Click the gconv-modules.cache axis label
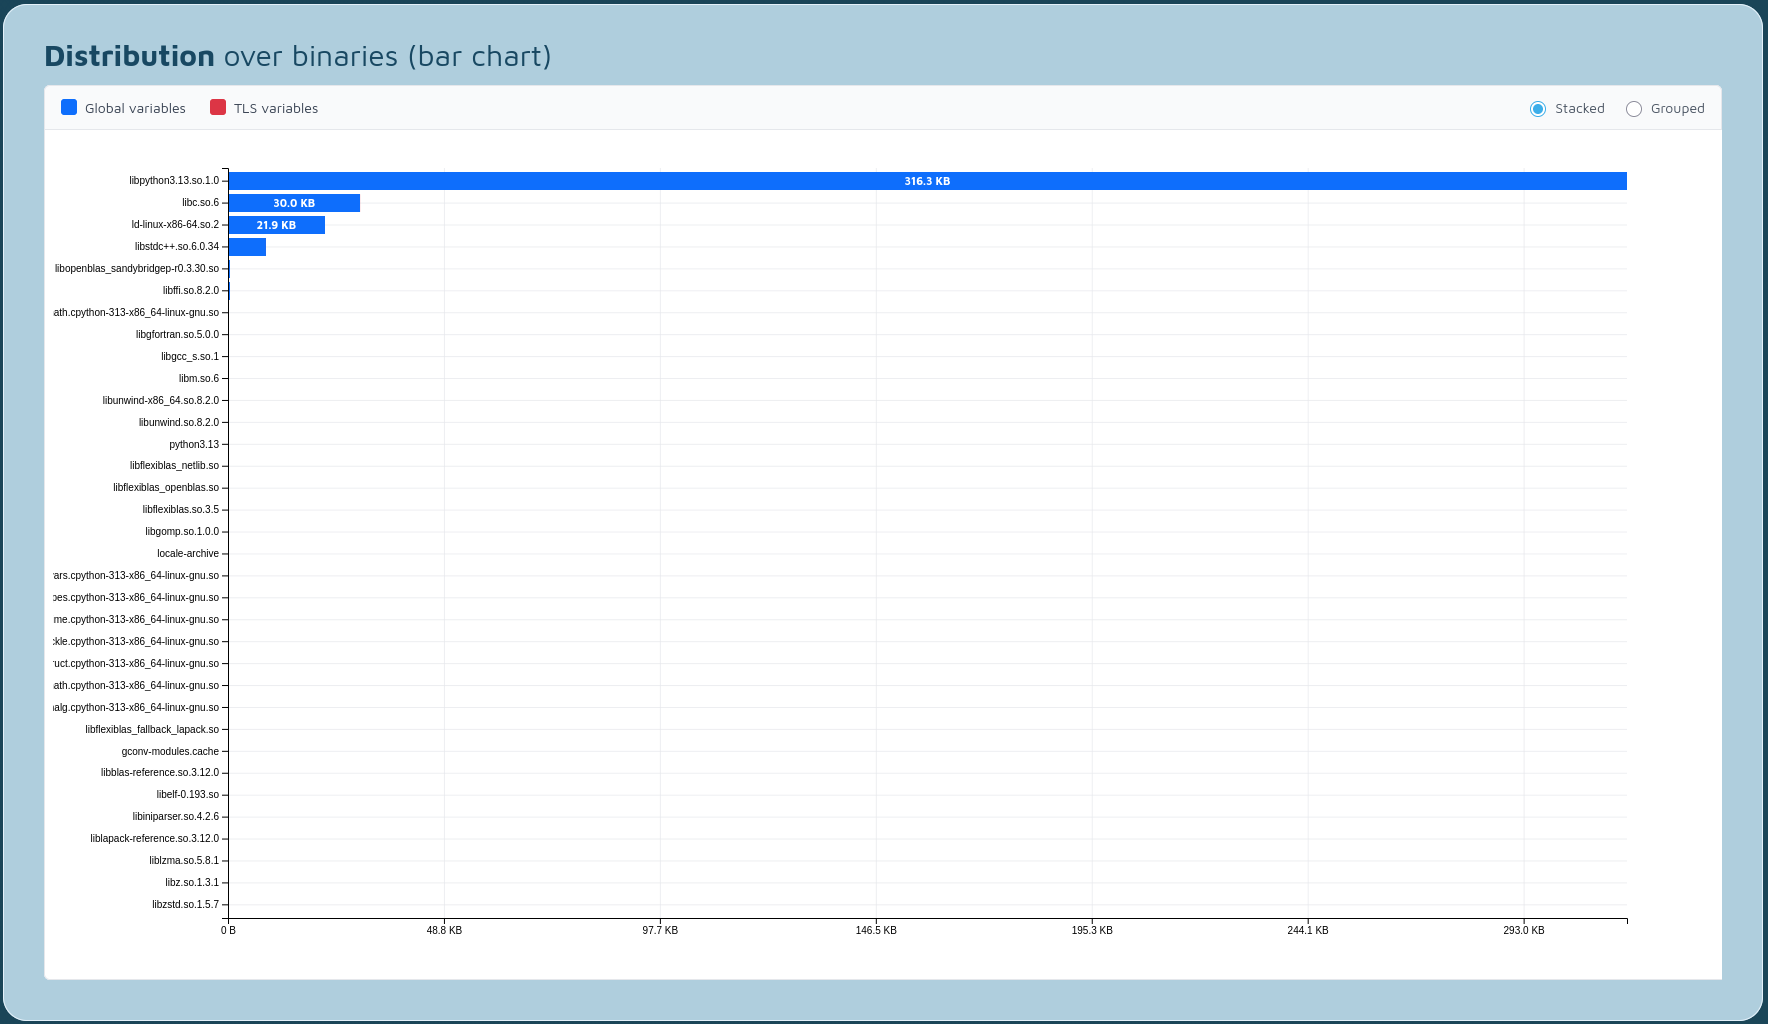The image size is (1768, 1024). tap(170, 752)
